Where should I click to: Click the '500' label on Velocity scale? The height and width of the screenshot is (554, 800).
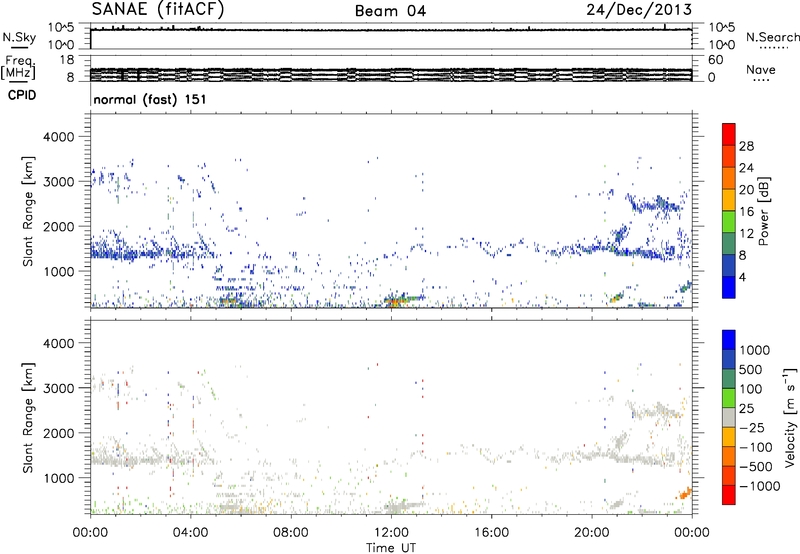pos(751,369)
